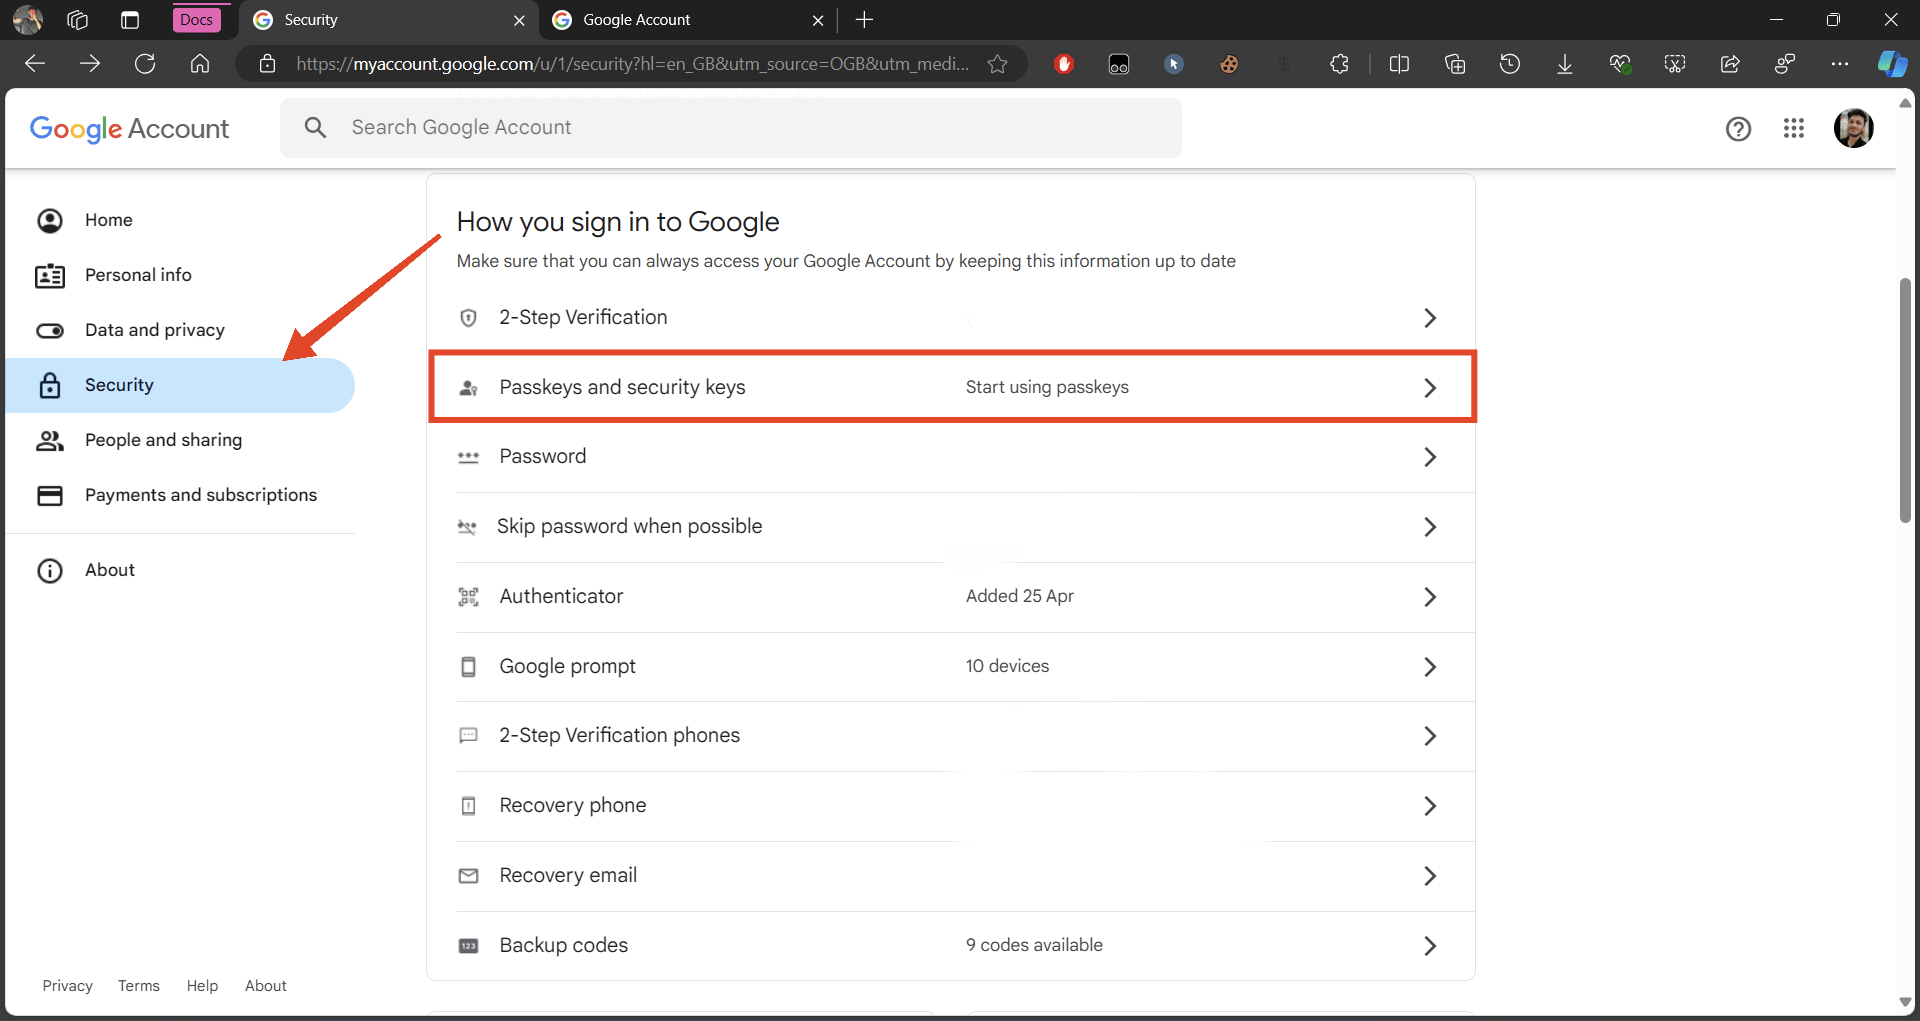1920x1021 pixels.
Task: Open Passkeys and security keys
Action: [x=952, y=387]
